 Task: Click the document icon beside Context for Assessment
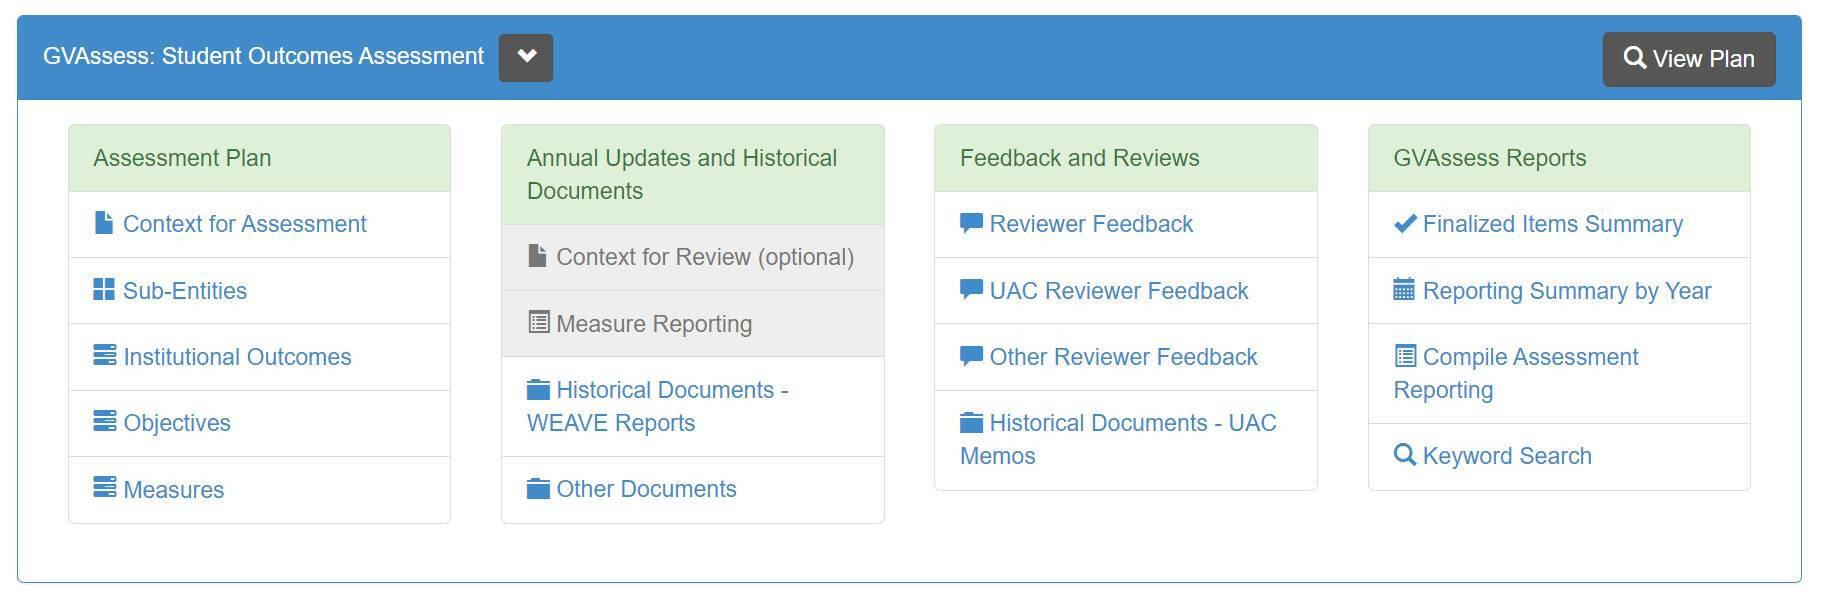pos(104,224)
